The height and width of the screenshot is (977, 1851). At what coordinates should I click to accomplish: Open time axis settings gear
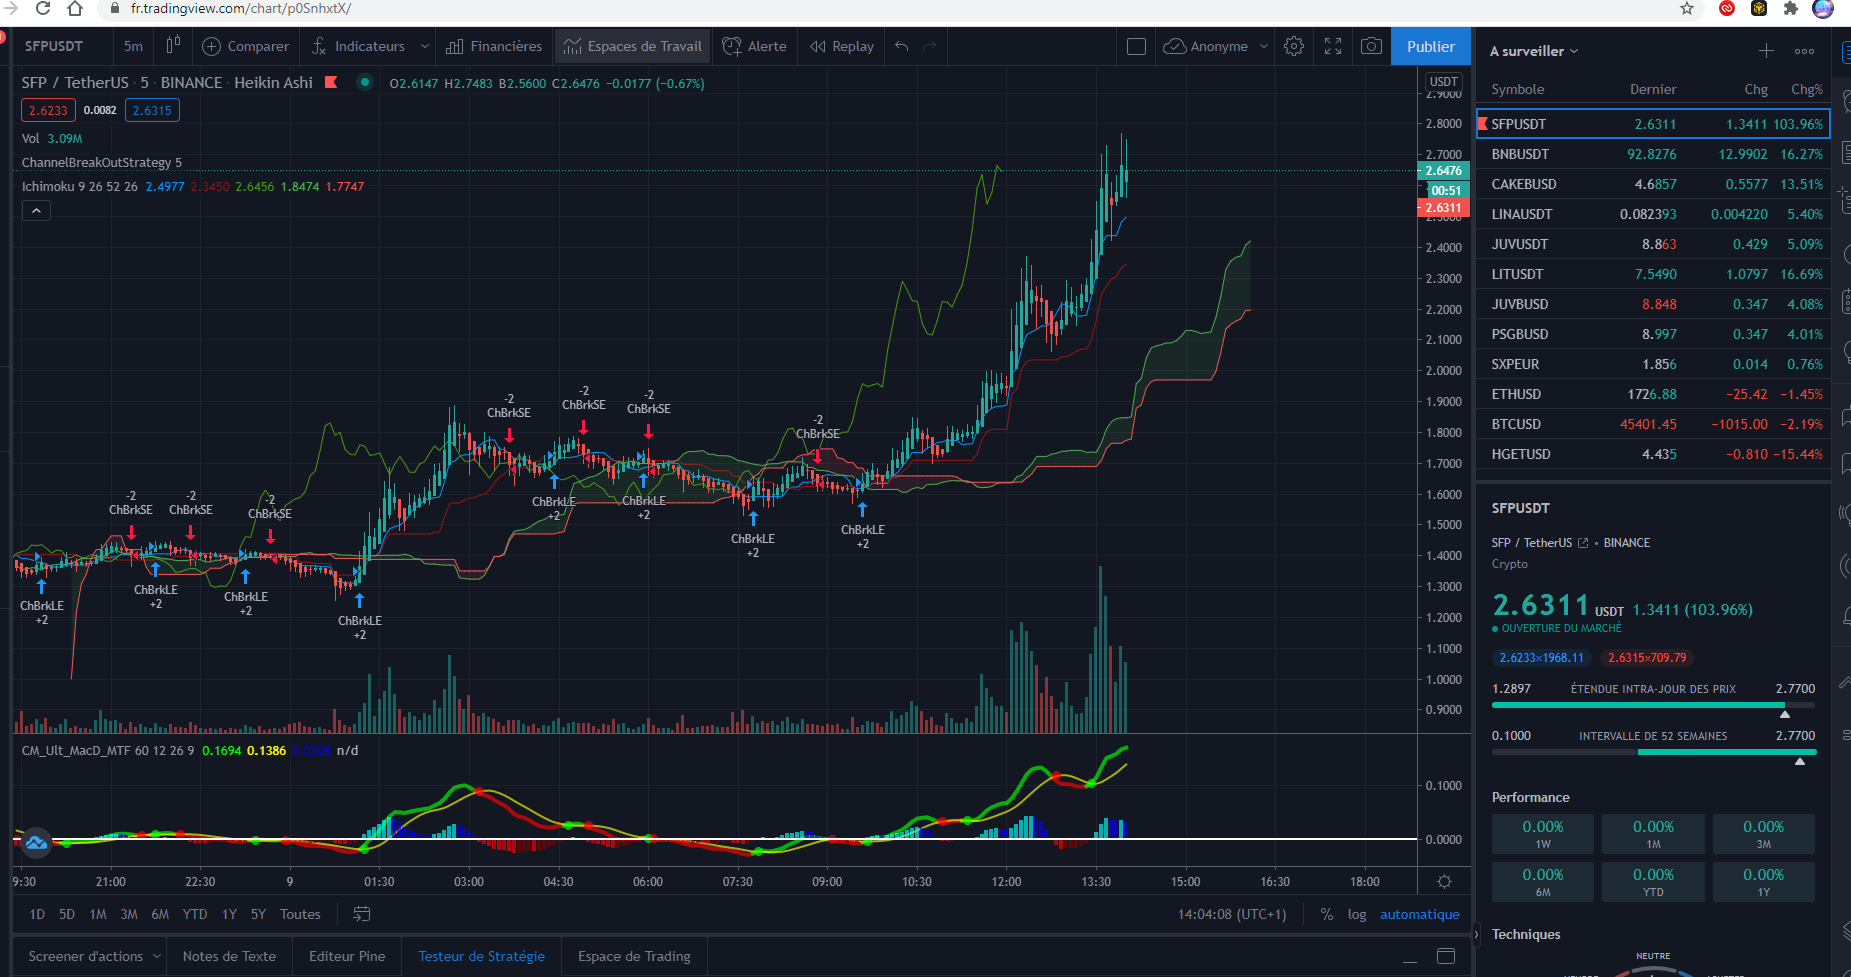click(x=1444, y=882)
